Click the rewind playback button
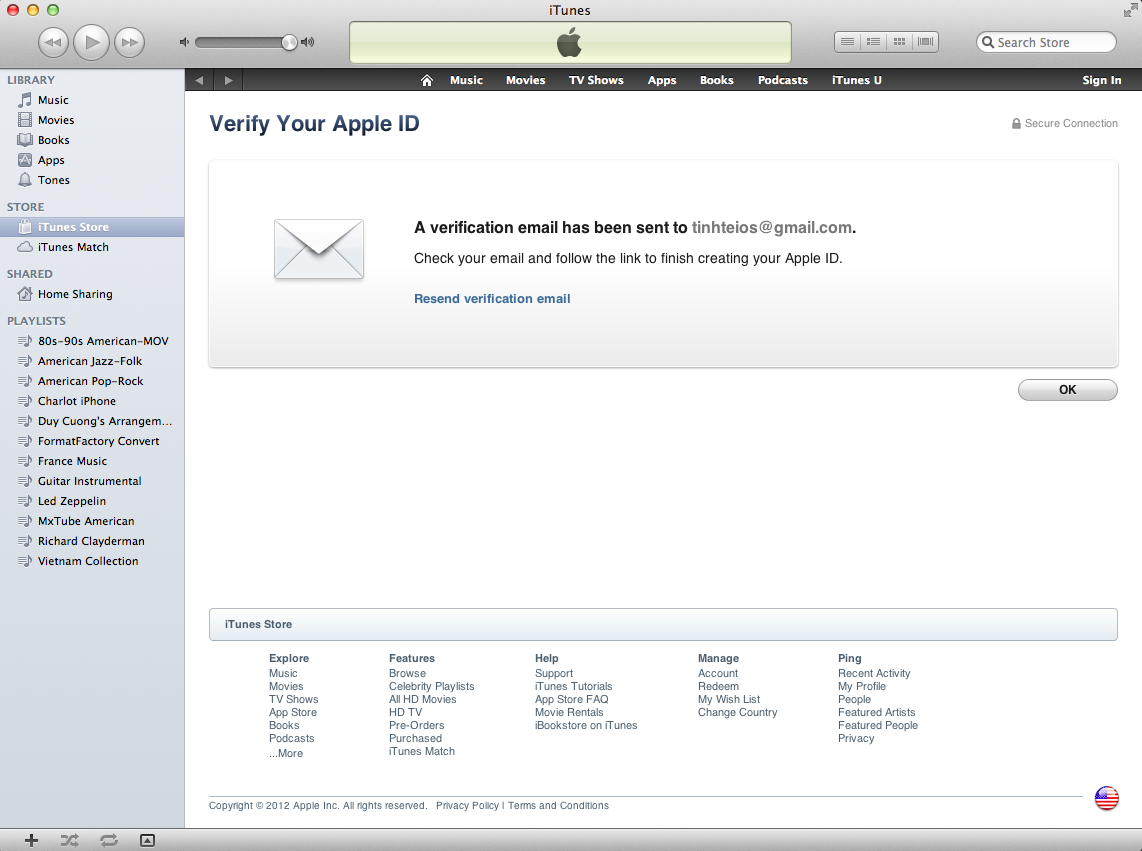 pyautogui.click(x=53, y=42)
